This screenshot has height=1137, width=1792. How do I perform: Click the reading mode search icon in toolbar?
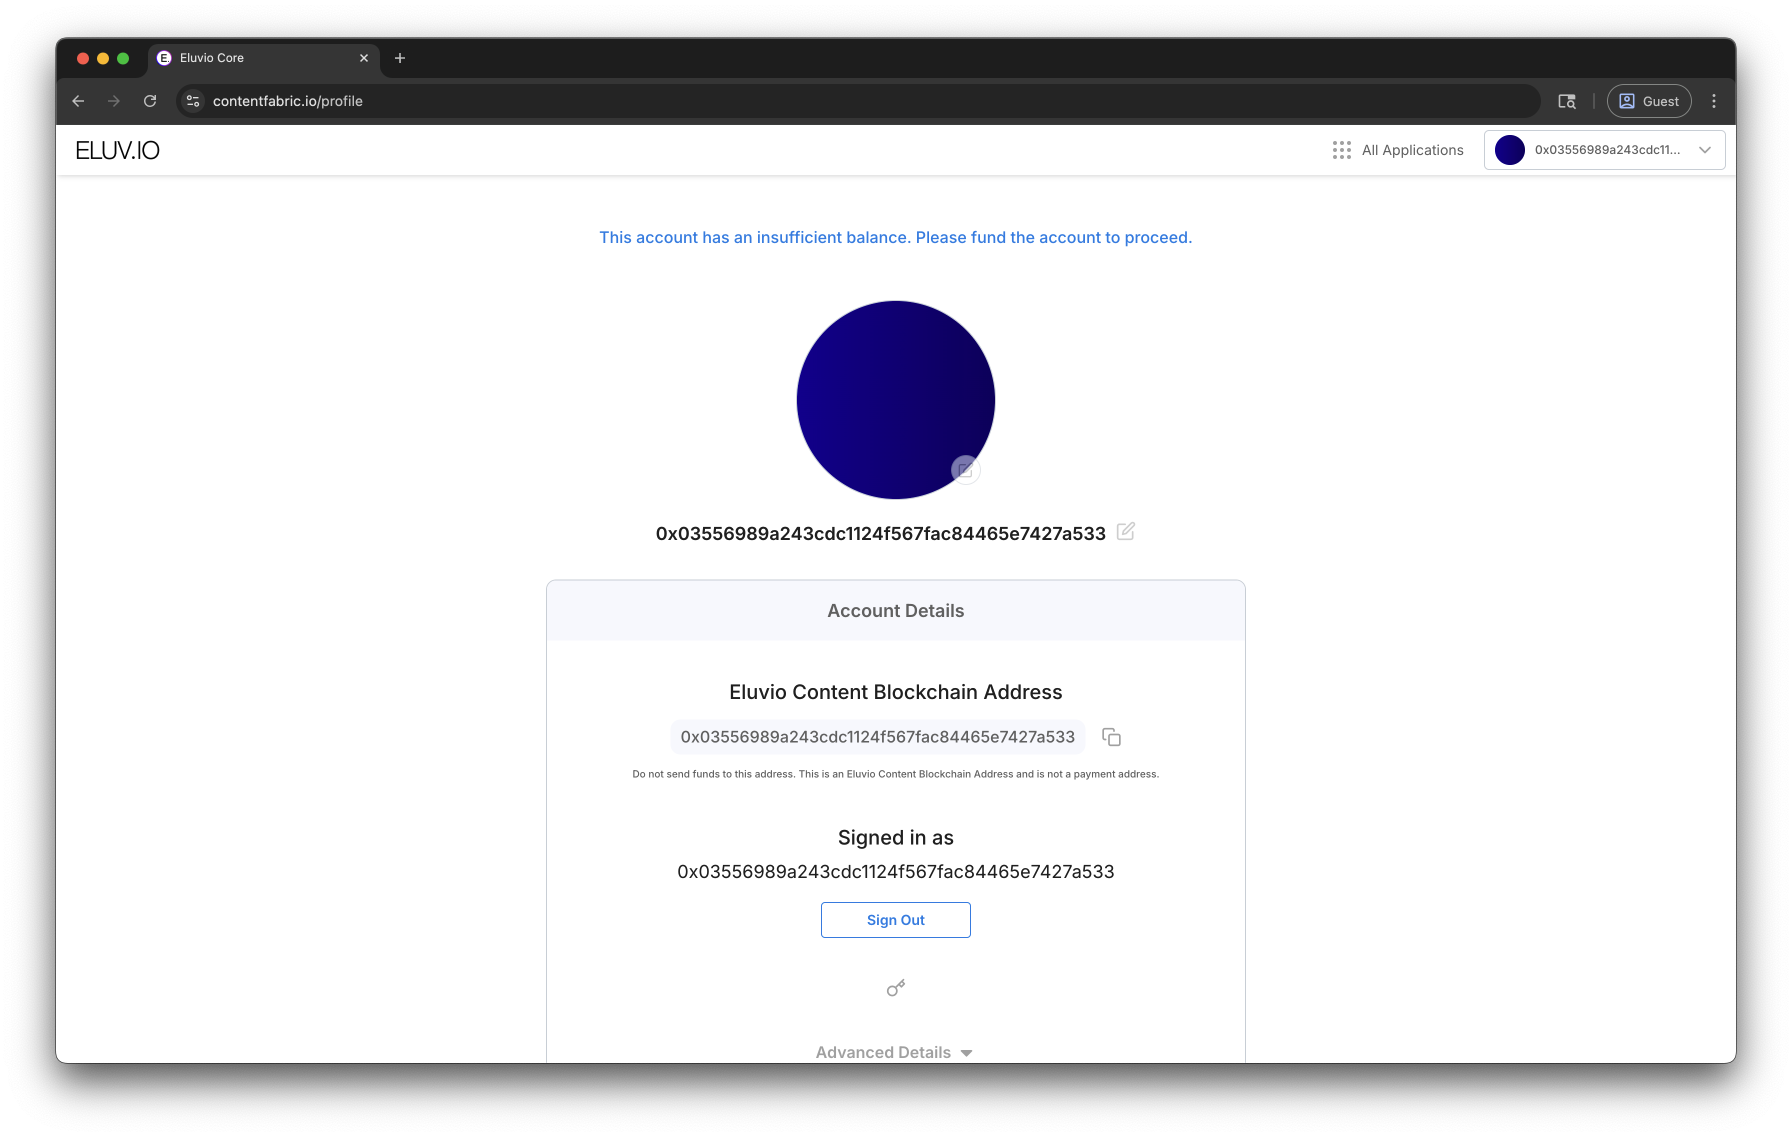(1567, 101)
